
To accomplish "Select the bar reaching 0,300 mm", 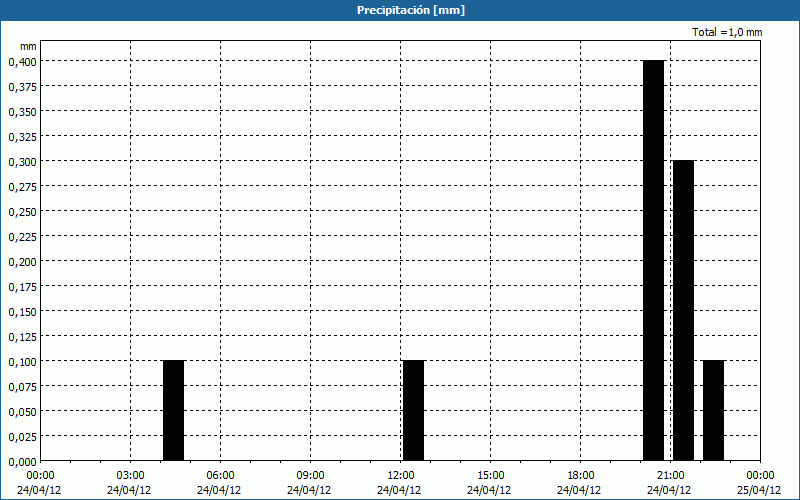I will (684, 310).
